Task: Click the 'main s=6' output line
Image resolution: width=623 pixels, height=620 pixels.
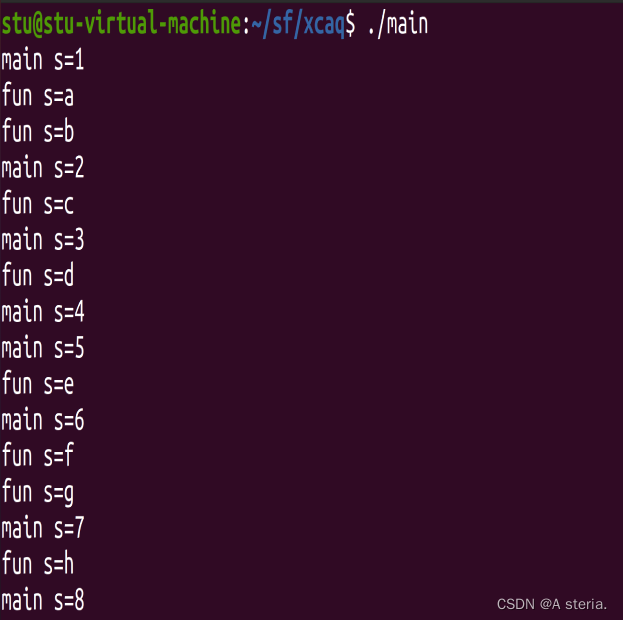Action: coord(43,420)
